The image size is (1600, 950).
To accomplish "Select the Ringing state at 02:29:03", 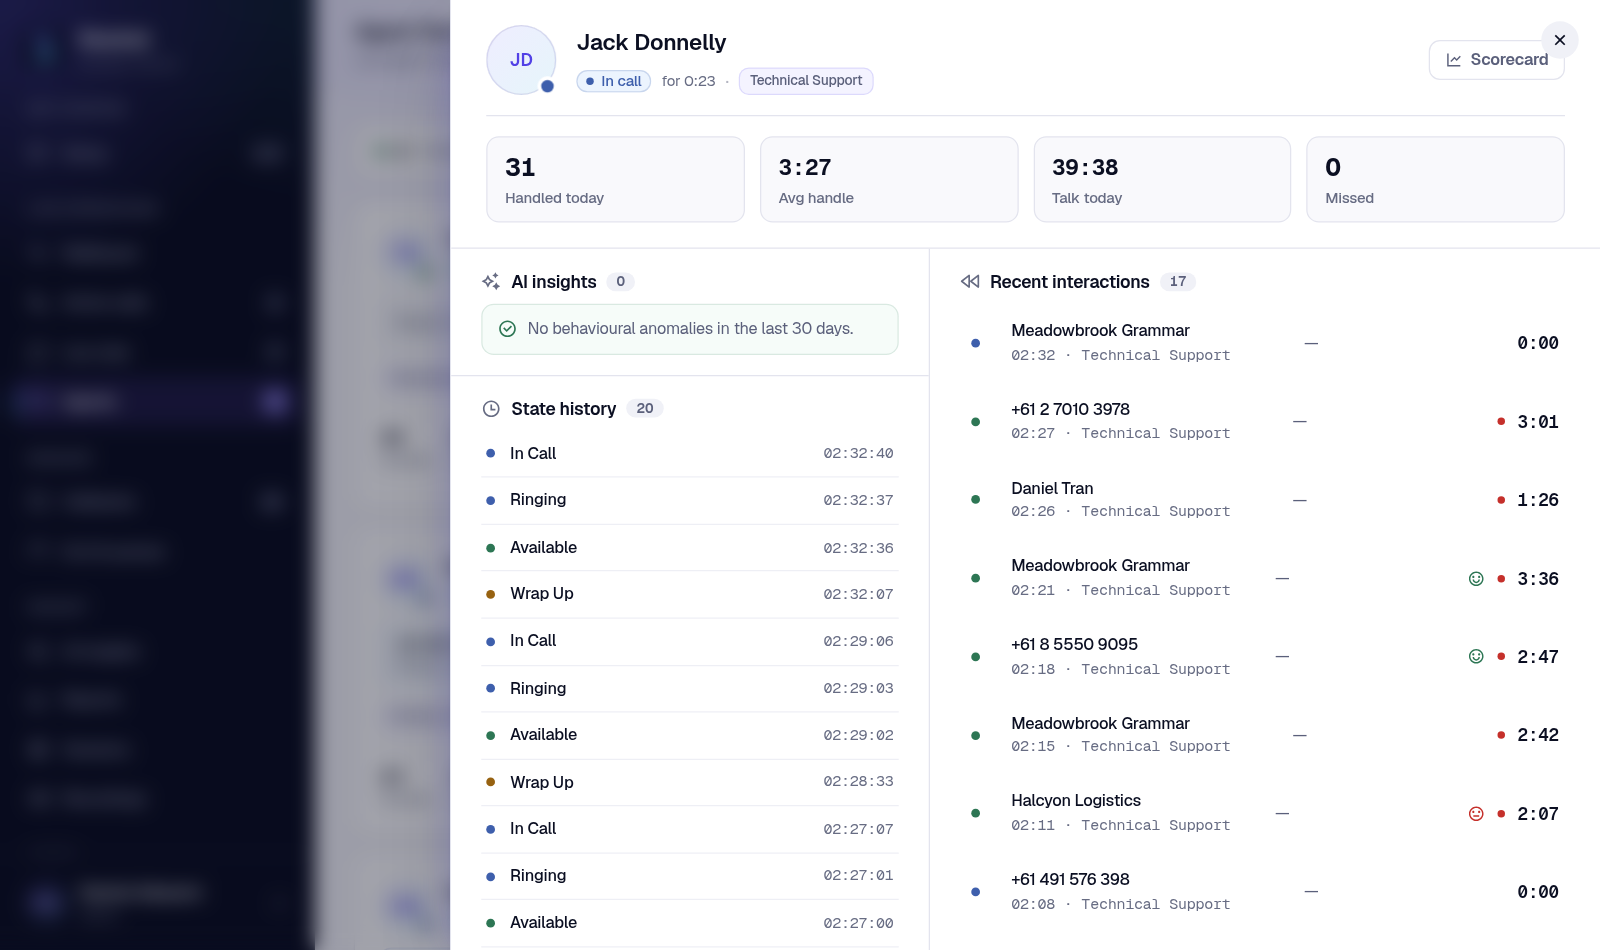I will pyautogui.click(x=690, y=689).
